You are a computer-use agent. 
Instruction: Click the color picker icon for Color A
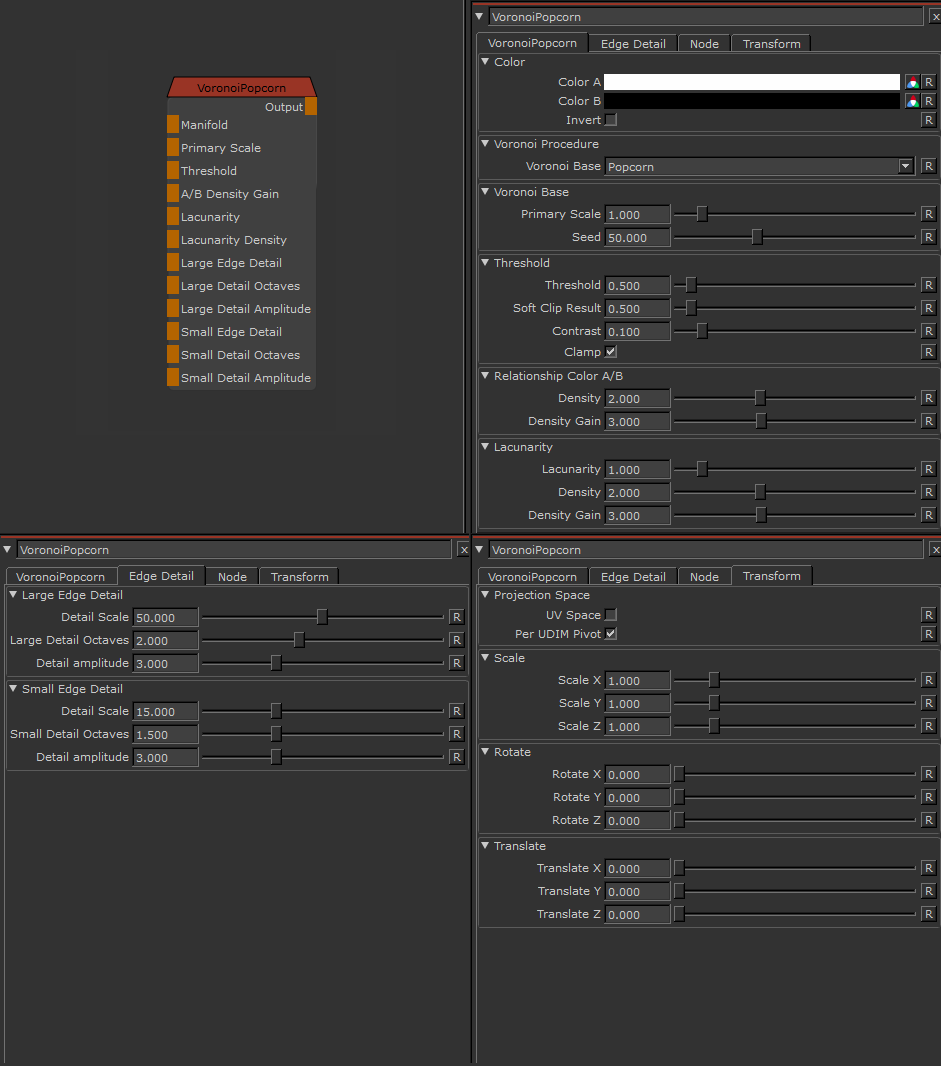pyautogui.click(x=912, y=82)
